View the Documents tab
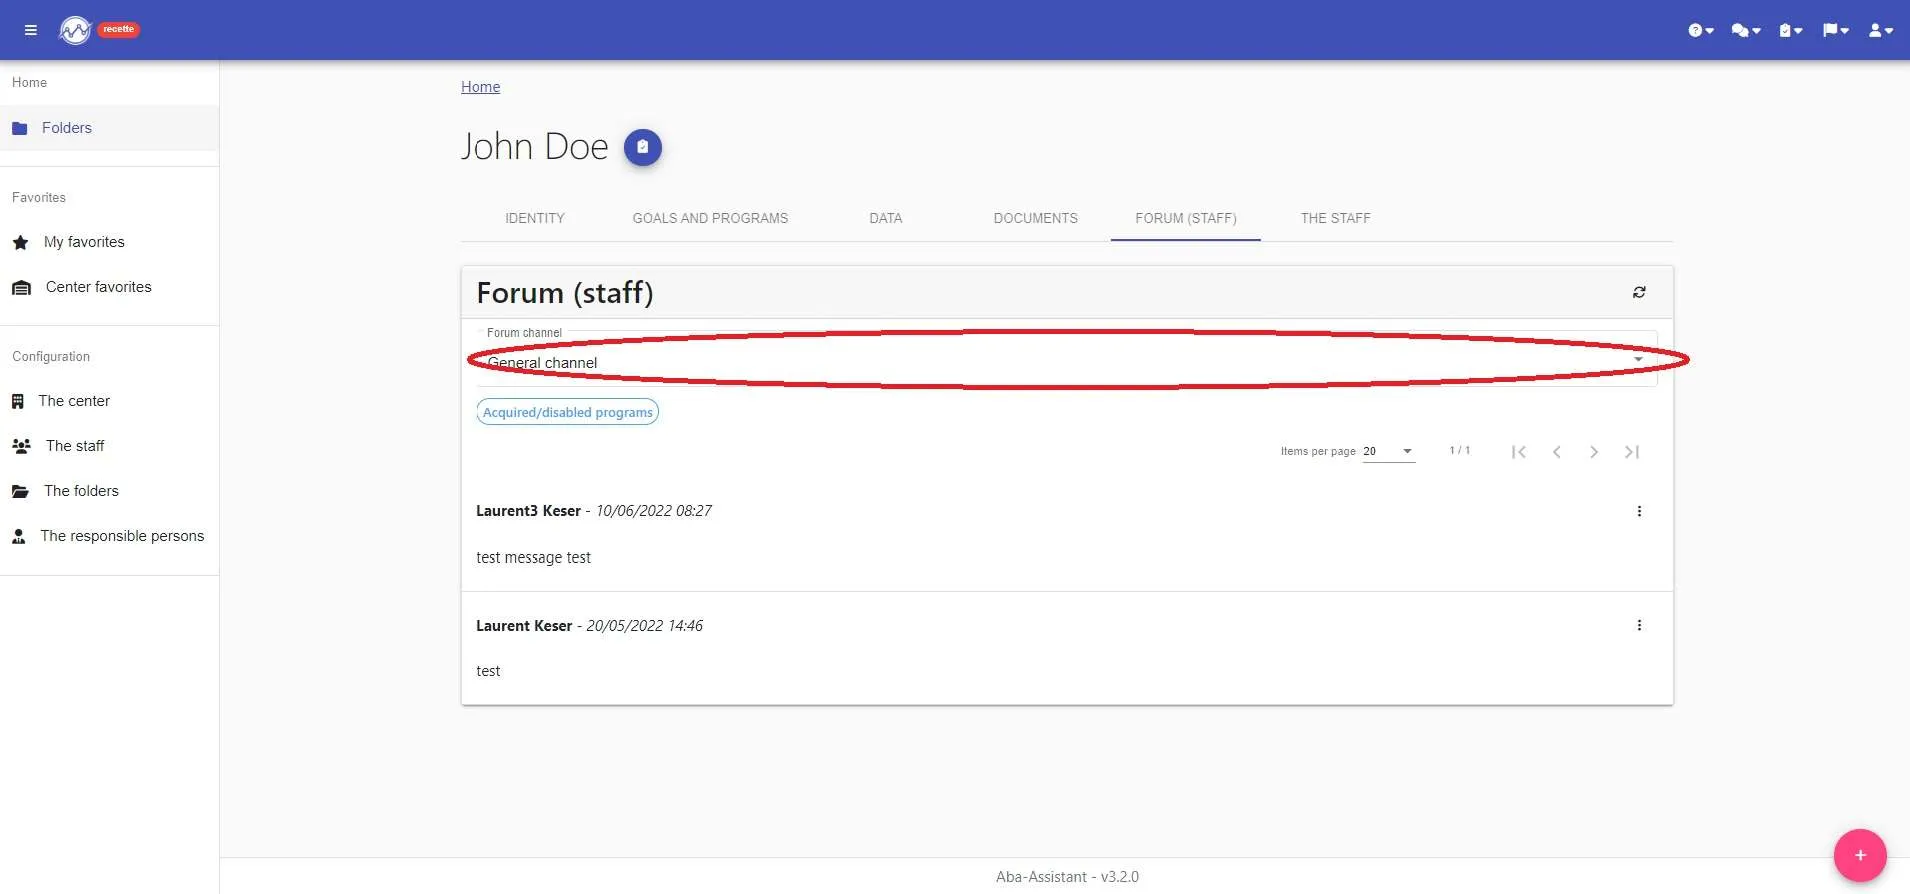1910x894 pixels. point(1036,218)
